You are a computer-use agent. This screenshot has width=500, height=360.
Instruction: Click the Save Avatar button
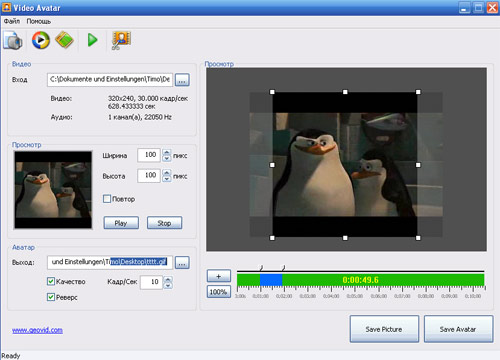click(458, 329)
